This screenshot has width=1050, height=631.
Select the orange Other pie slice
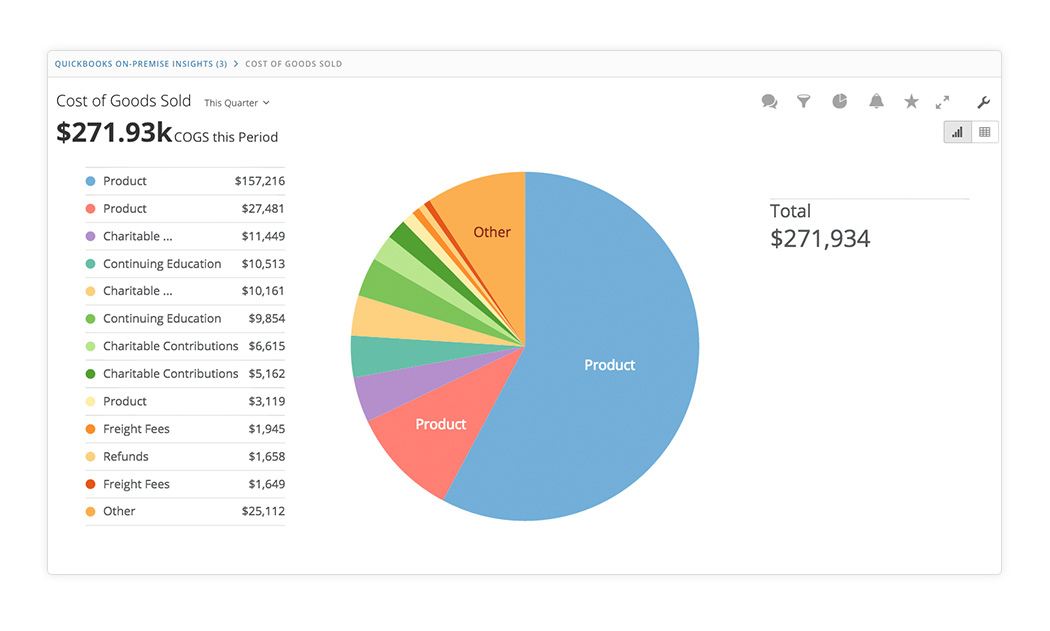[x=491, y=232]
